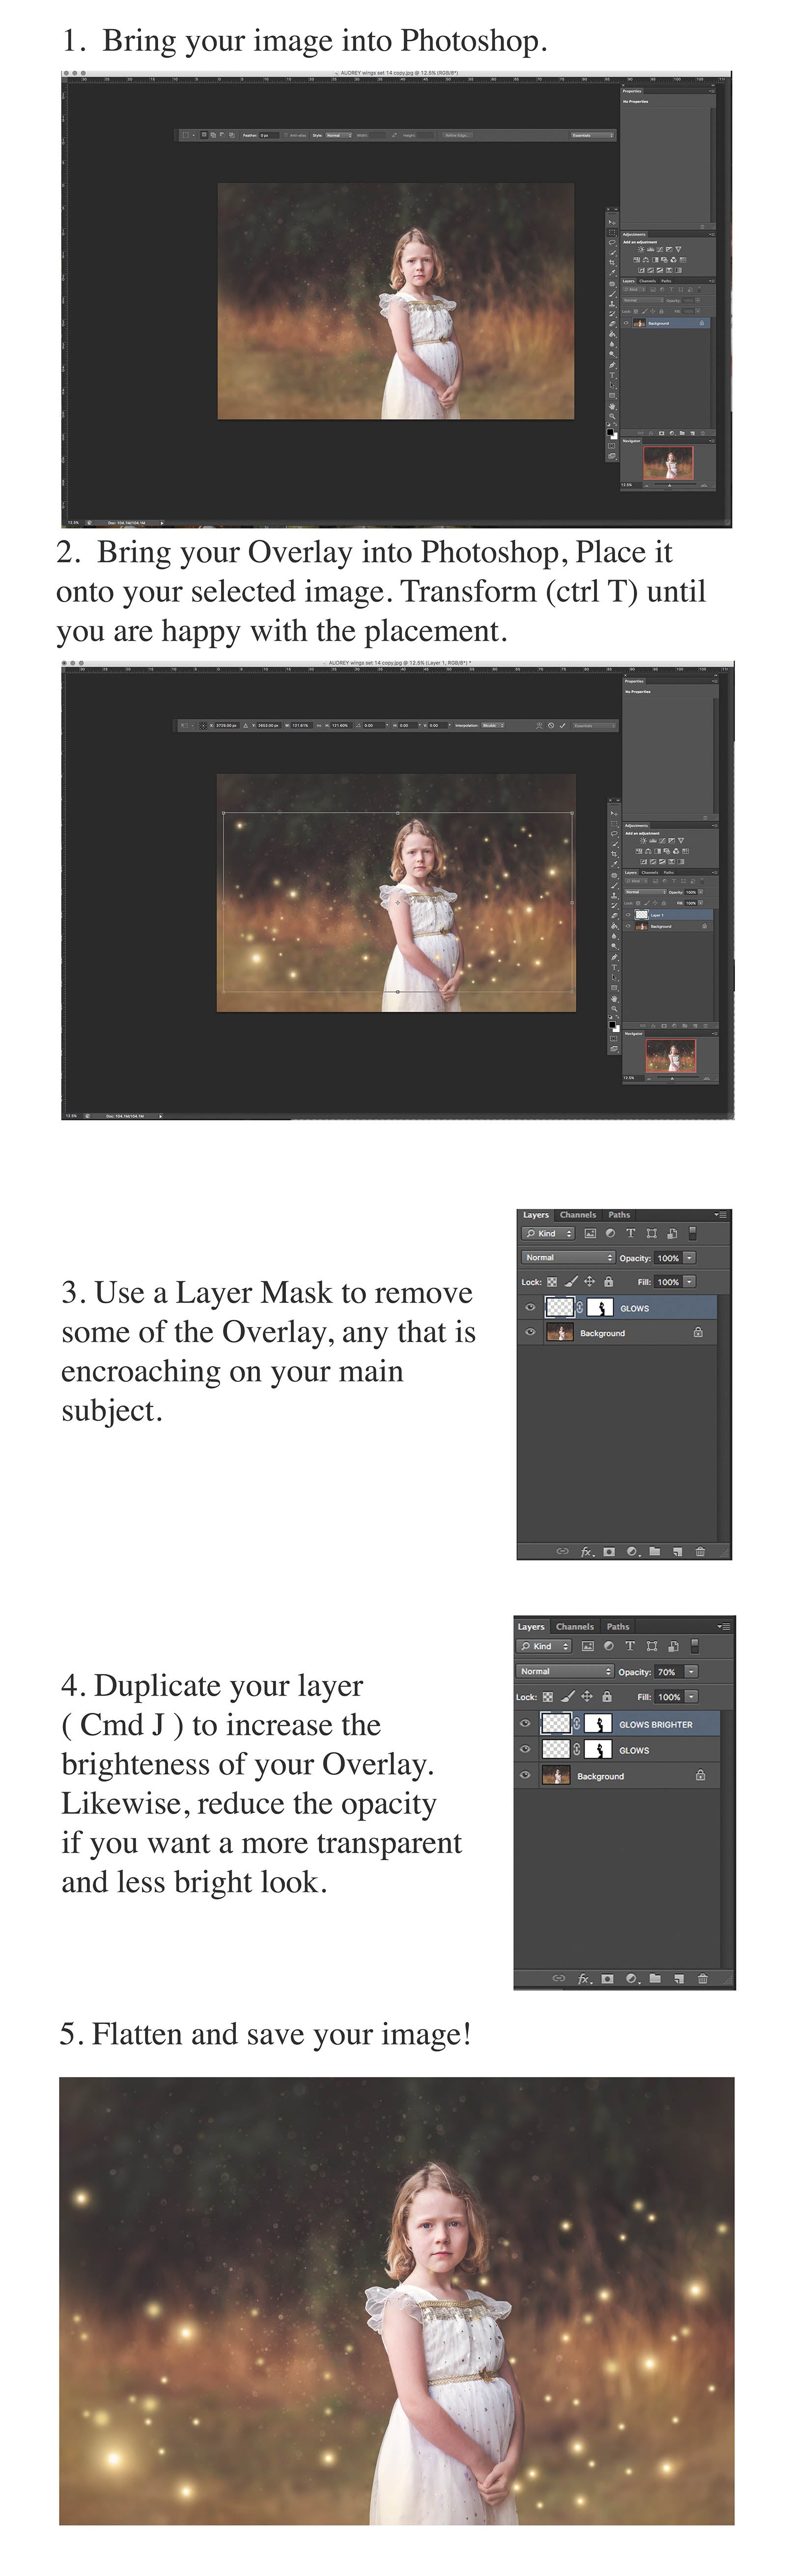
Task: Click lock image pixels brush in step 4 panel
Action: tap(567, 1696)
